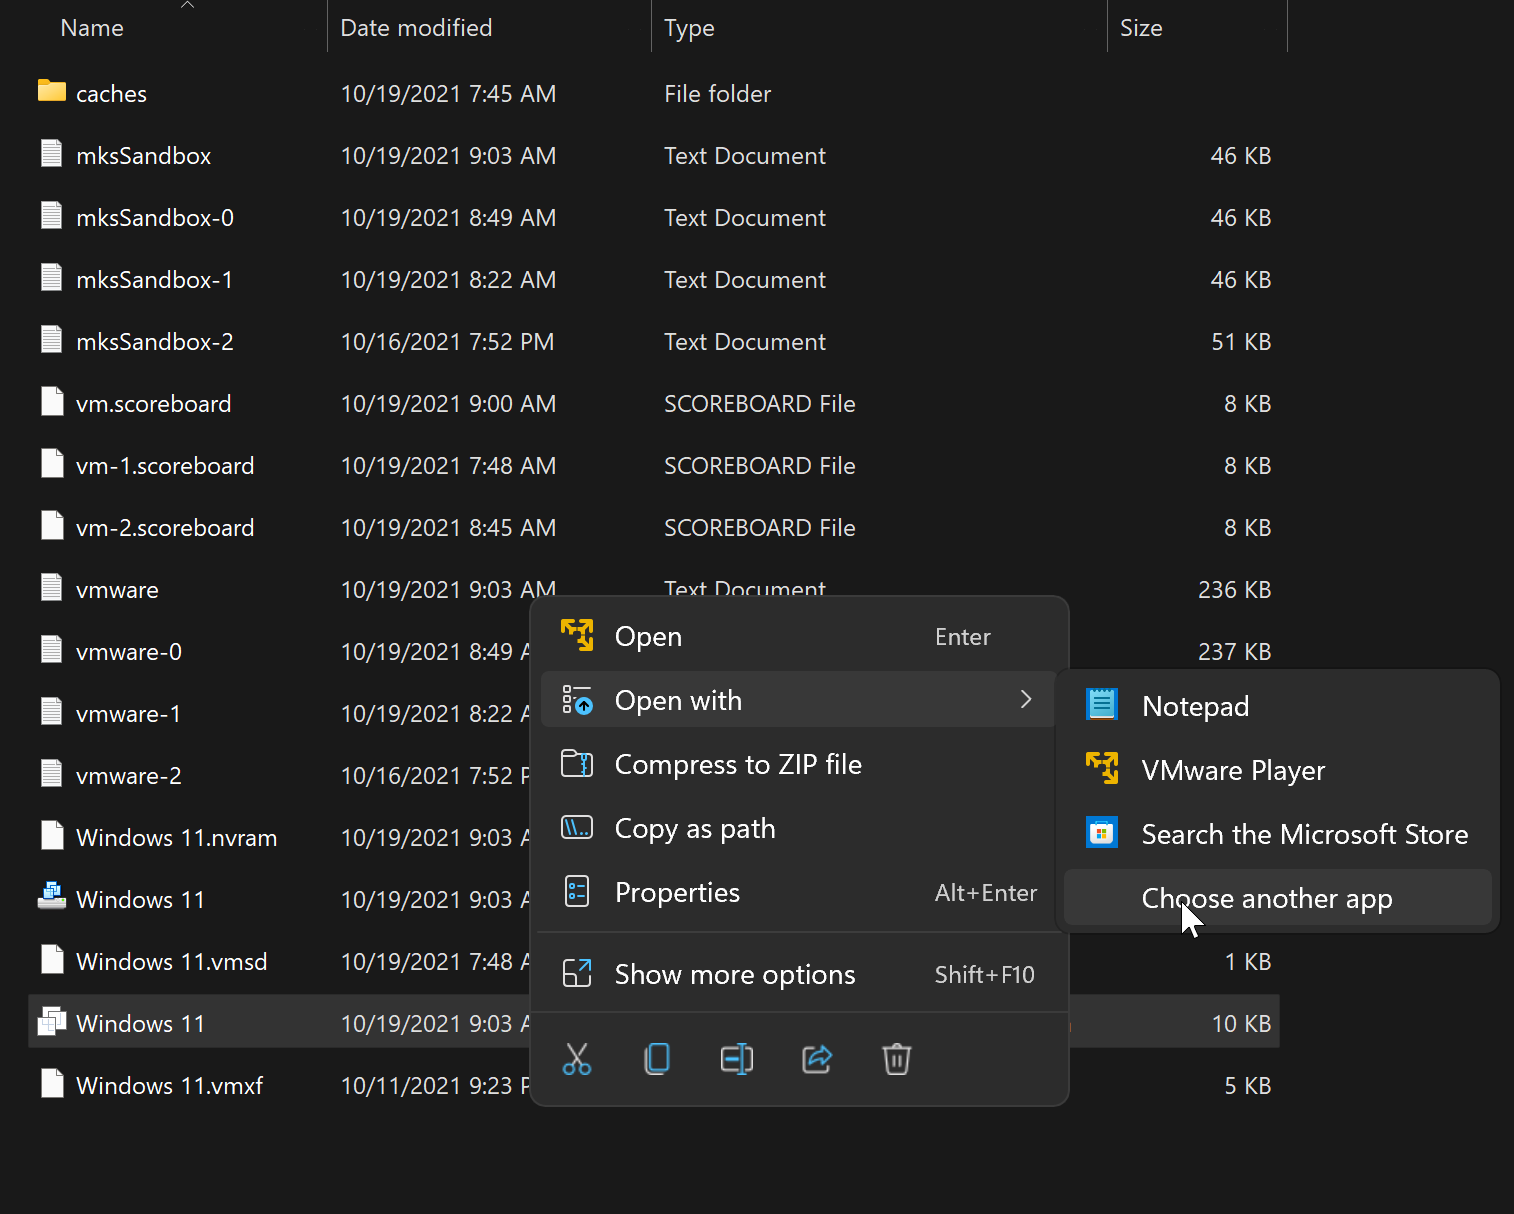Click the Show more options icon
This screenshot has height=1214, width=1514.
coord(577,973)
